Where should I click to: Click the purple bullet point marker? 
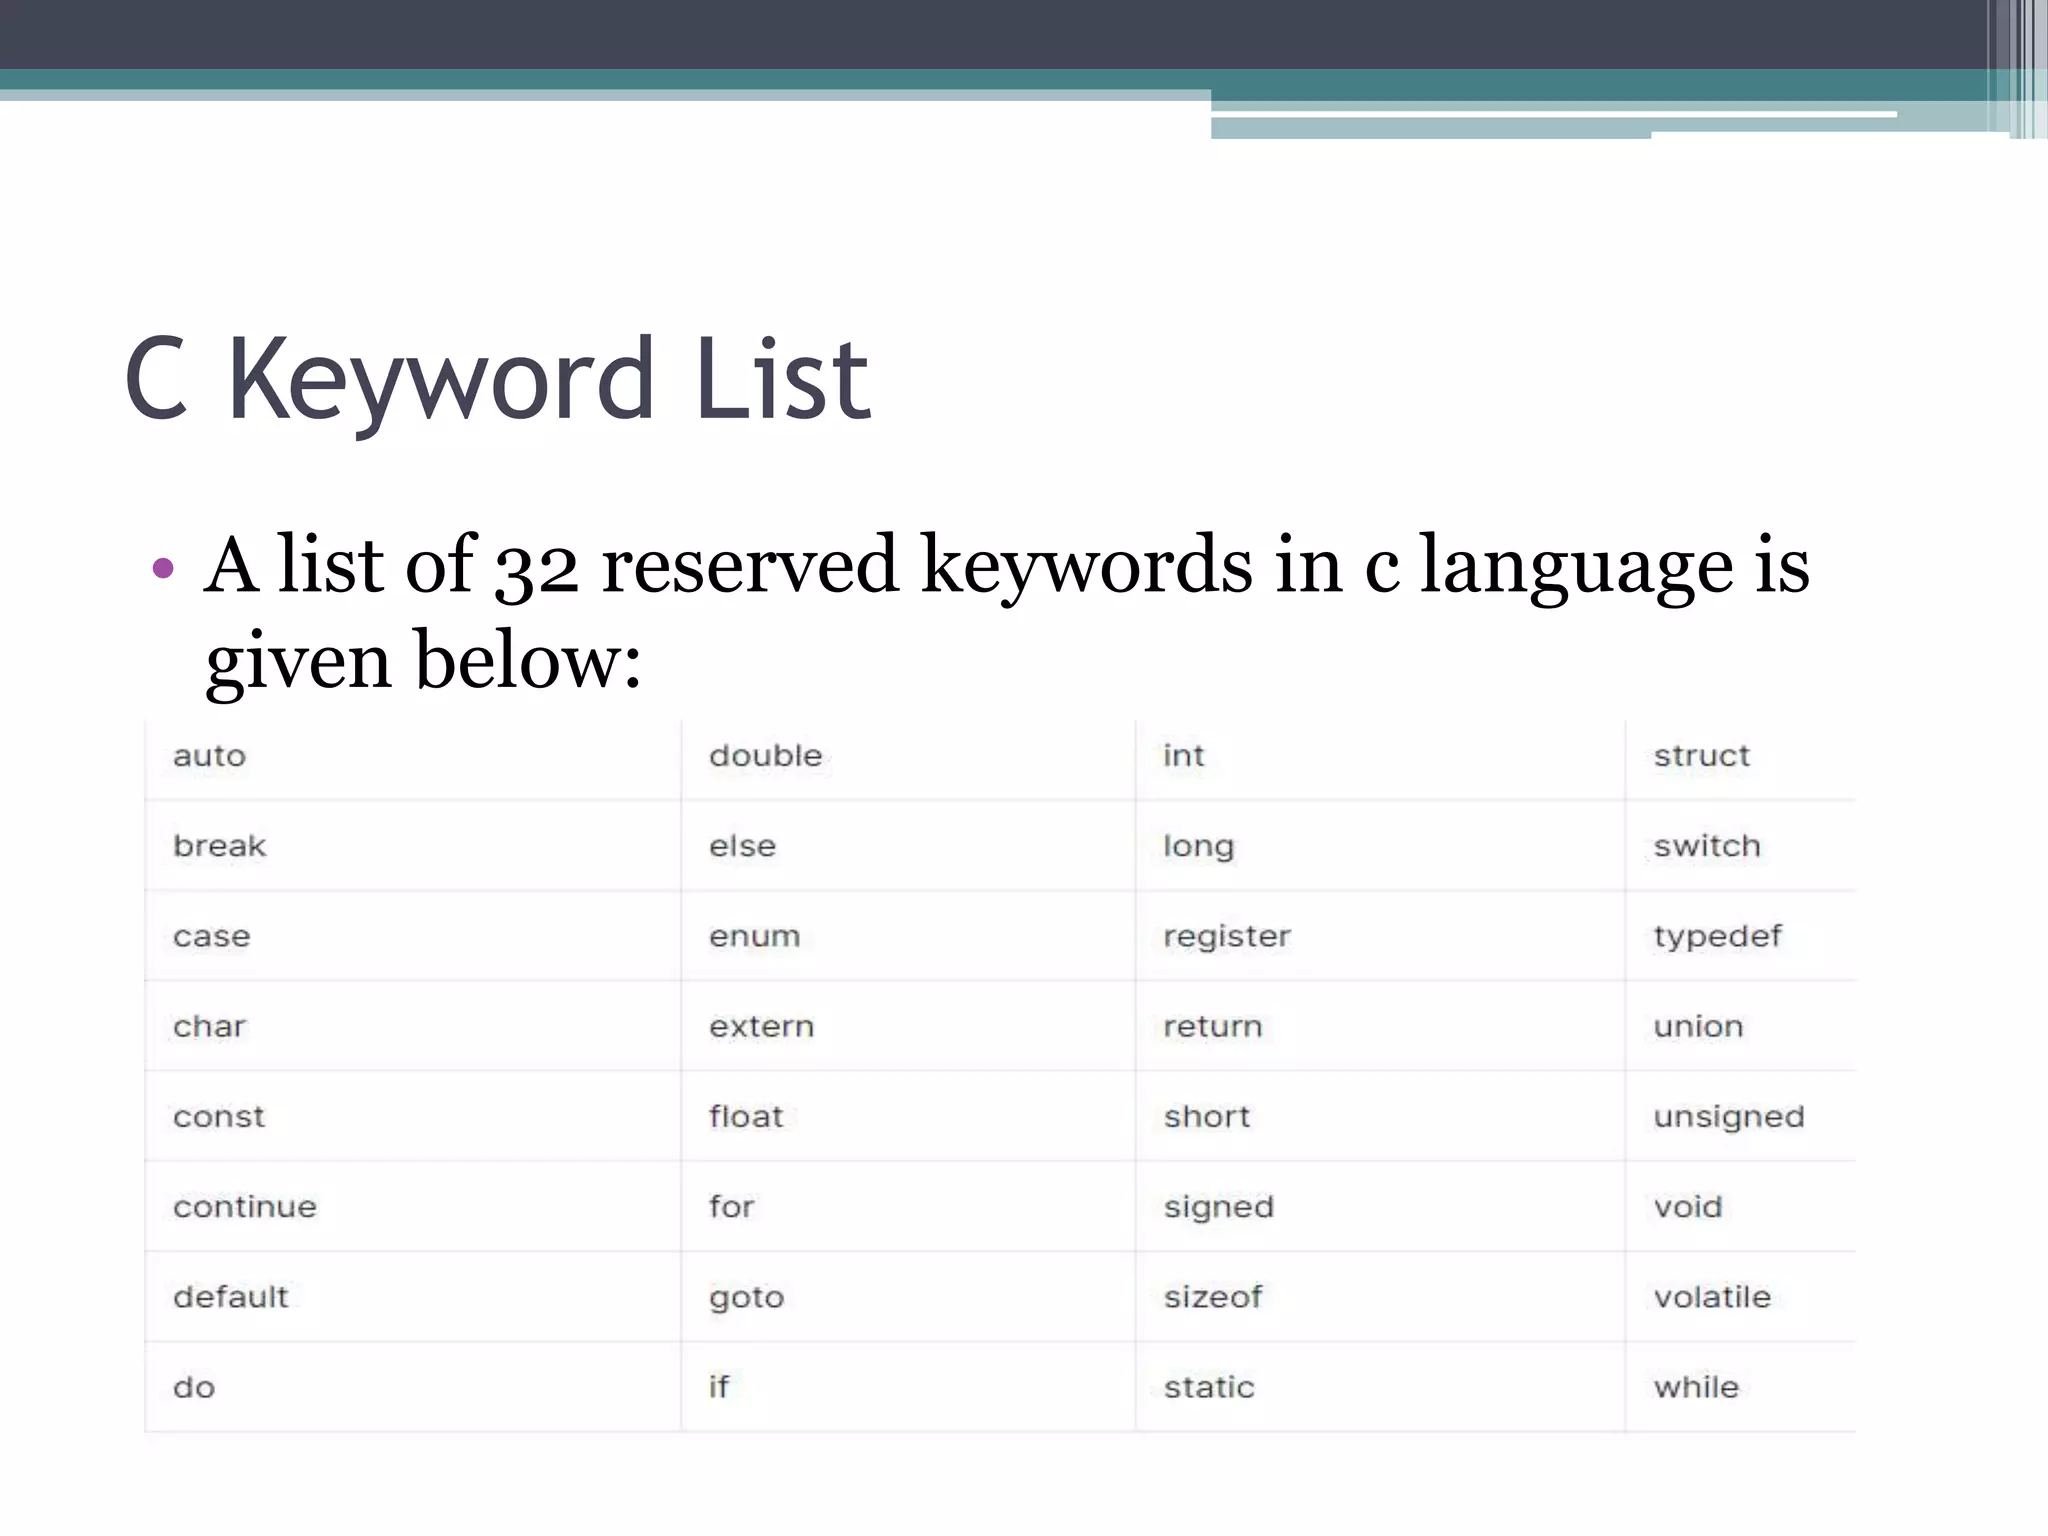pos(163,569)
